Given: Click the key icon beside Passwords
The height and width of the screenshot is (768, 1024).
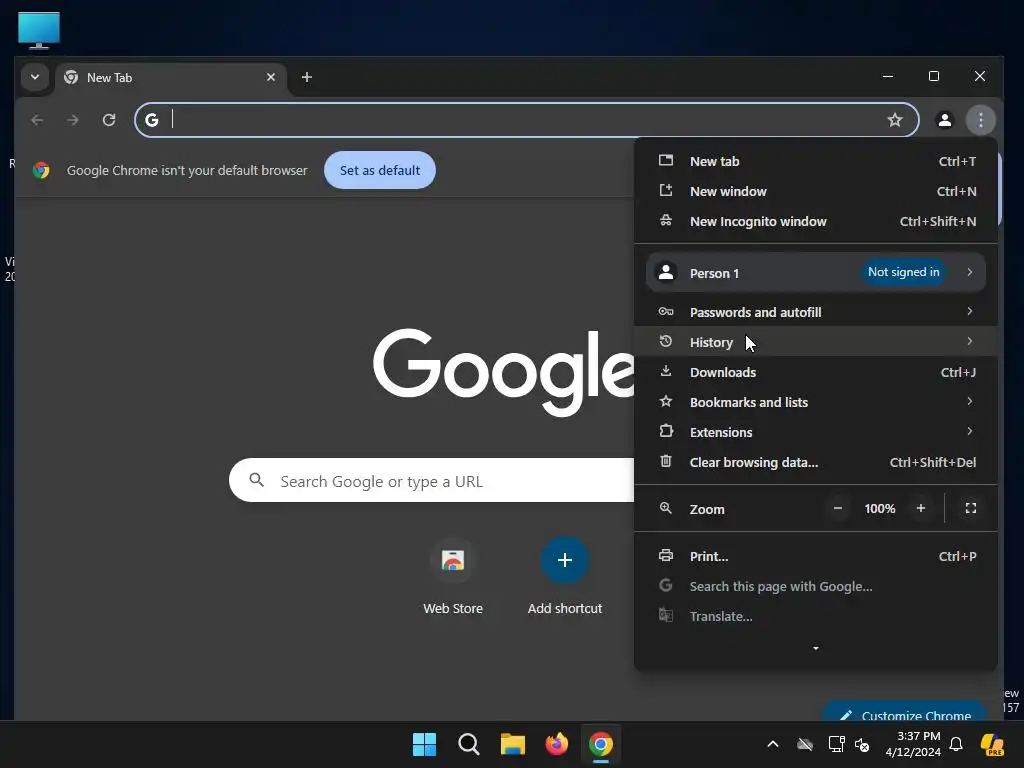Looking at the screenshot, I should click(665, 312).
